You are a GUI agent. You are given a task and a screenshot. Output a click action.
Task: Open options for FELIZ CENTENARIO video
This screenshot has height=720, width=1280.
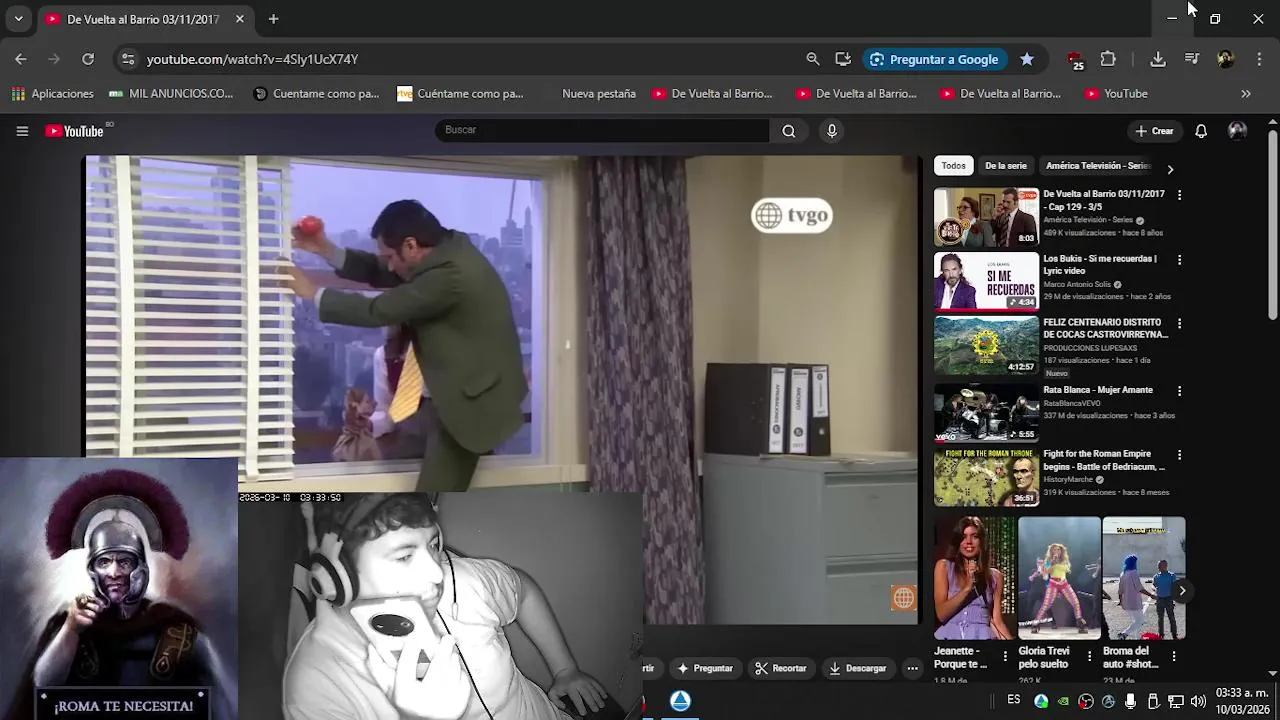click(1180, 324)
